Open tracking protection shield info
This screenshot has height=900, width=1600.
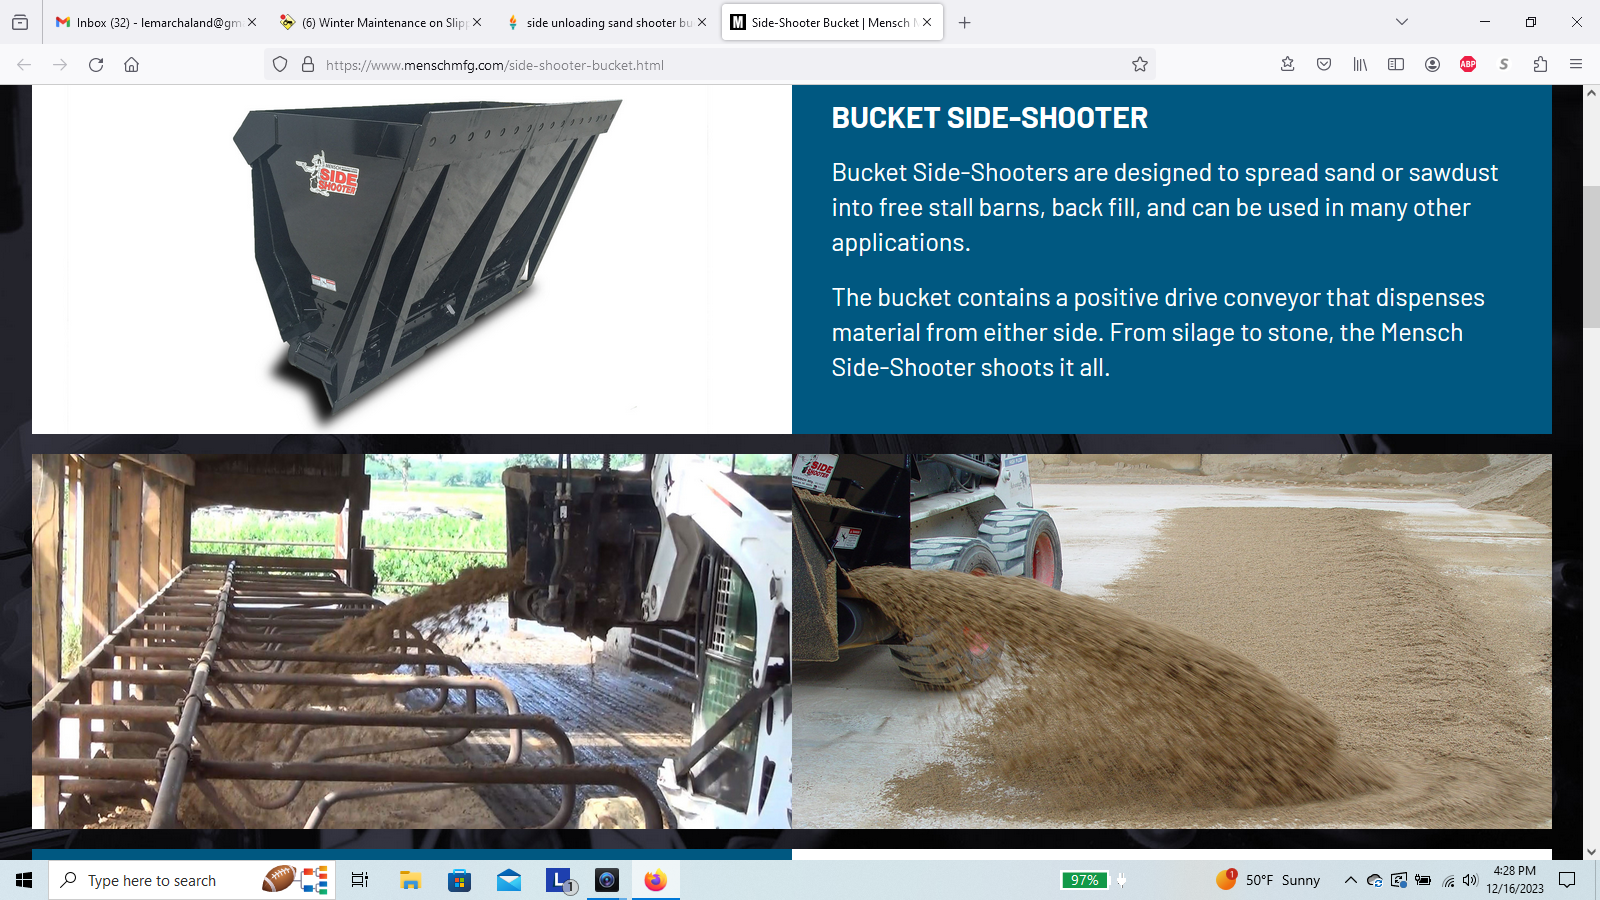click(x=280, y=65)
